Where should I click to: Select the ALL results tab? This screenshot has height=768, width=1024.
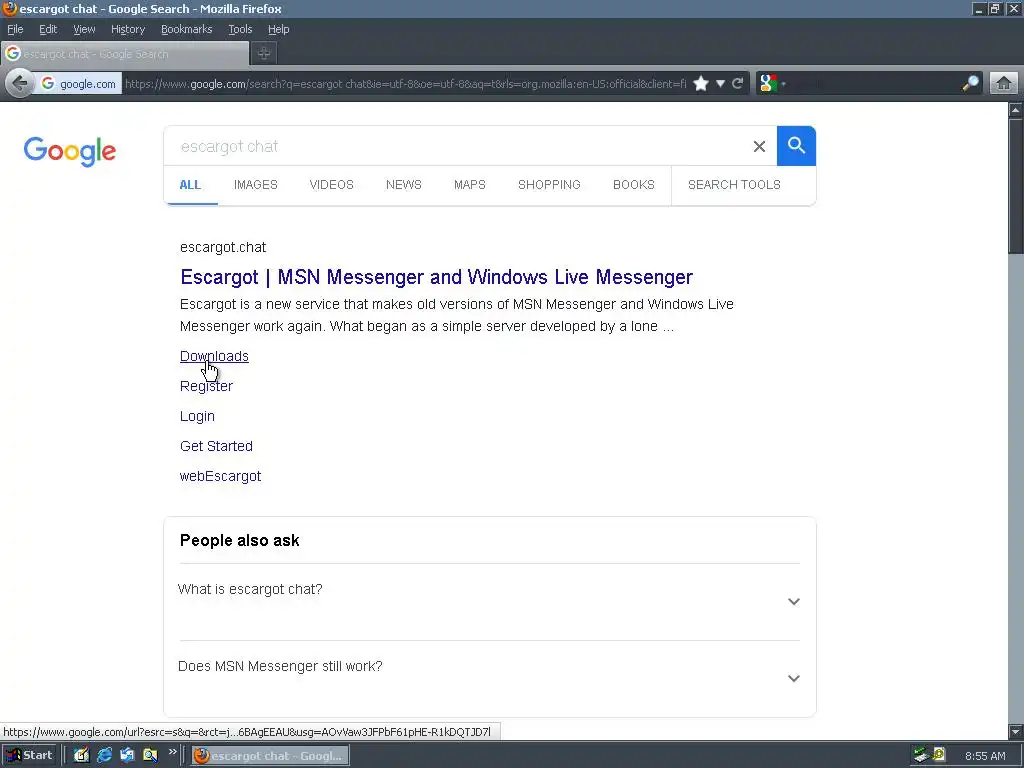click(190, 185)
